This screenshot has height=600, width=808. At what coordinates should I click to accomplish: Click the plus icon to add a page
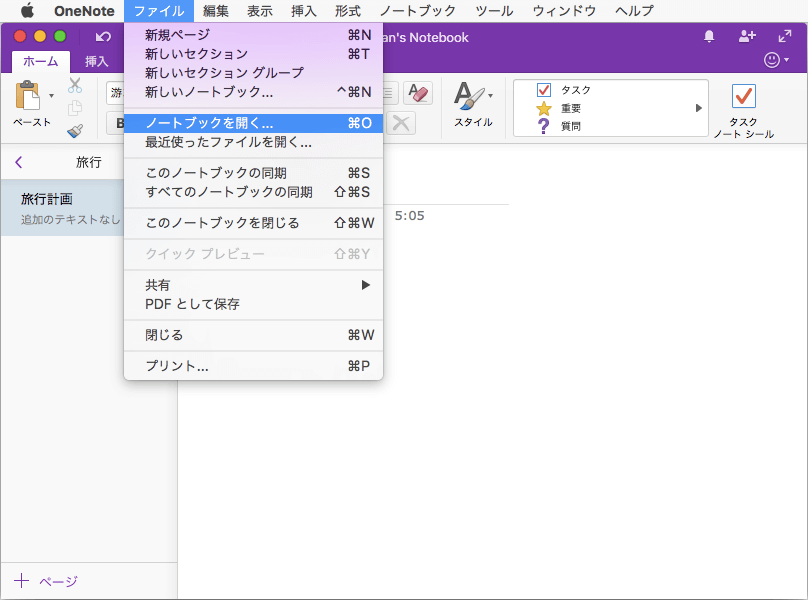22,581
